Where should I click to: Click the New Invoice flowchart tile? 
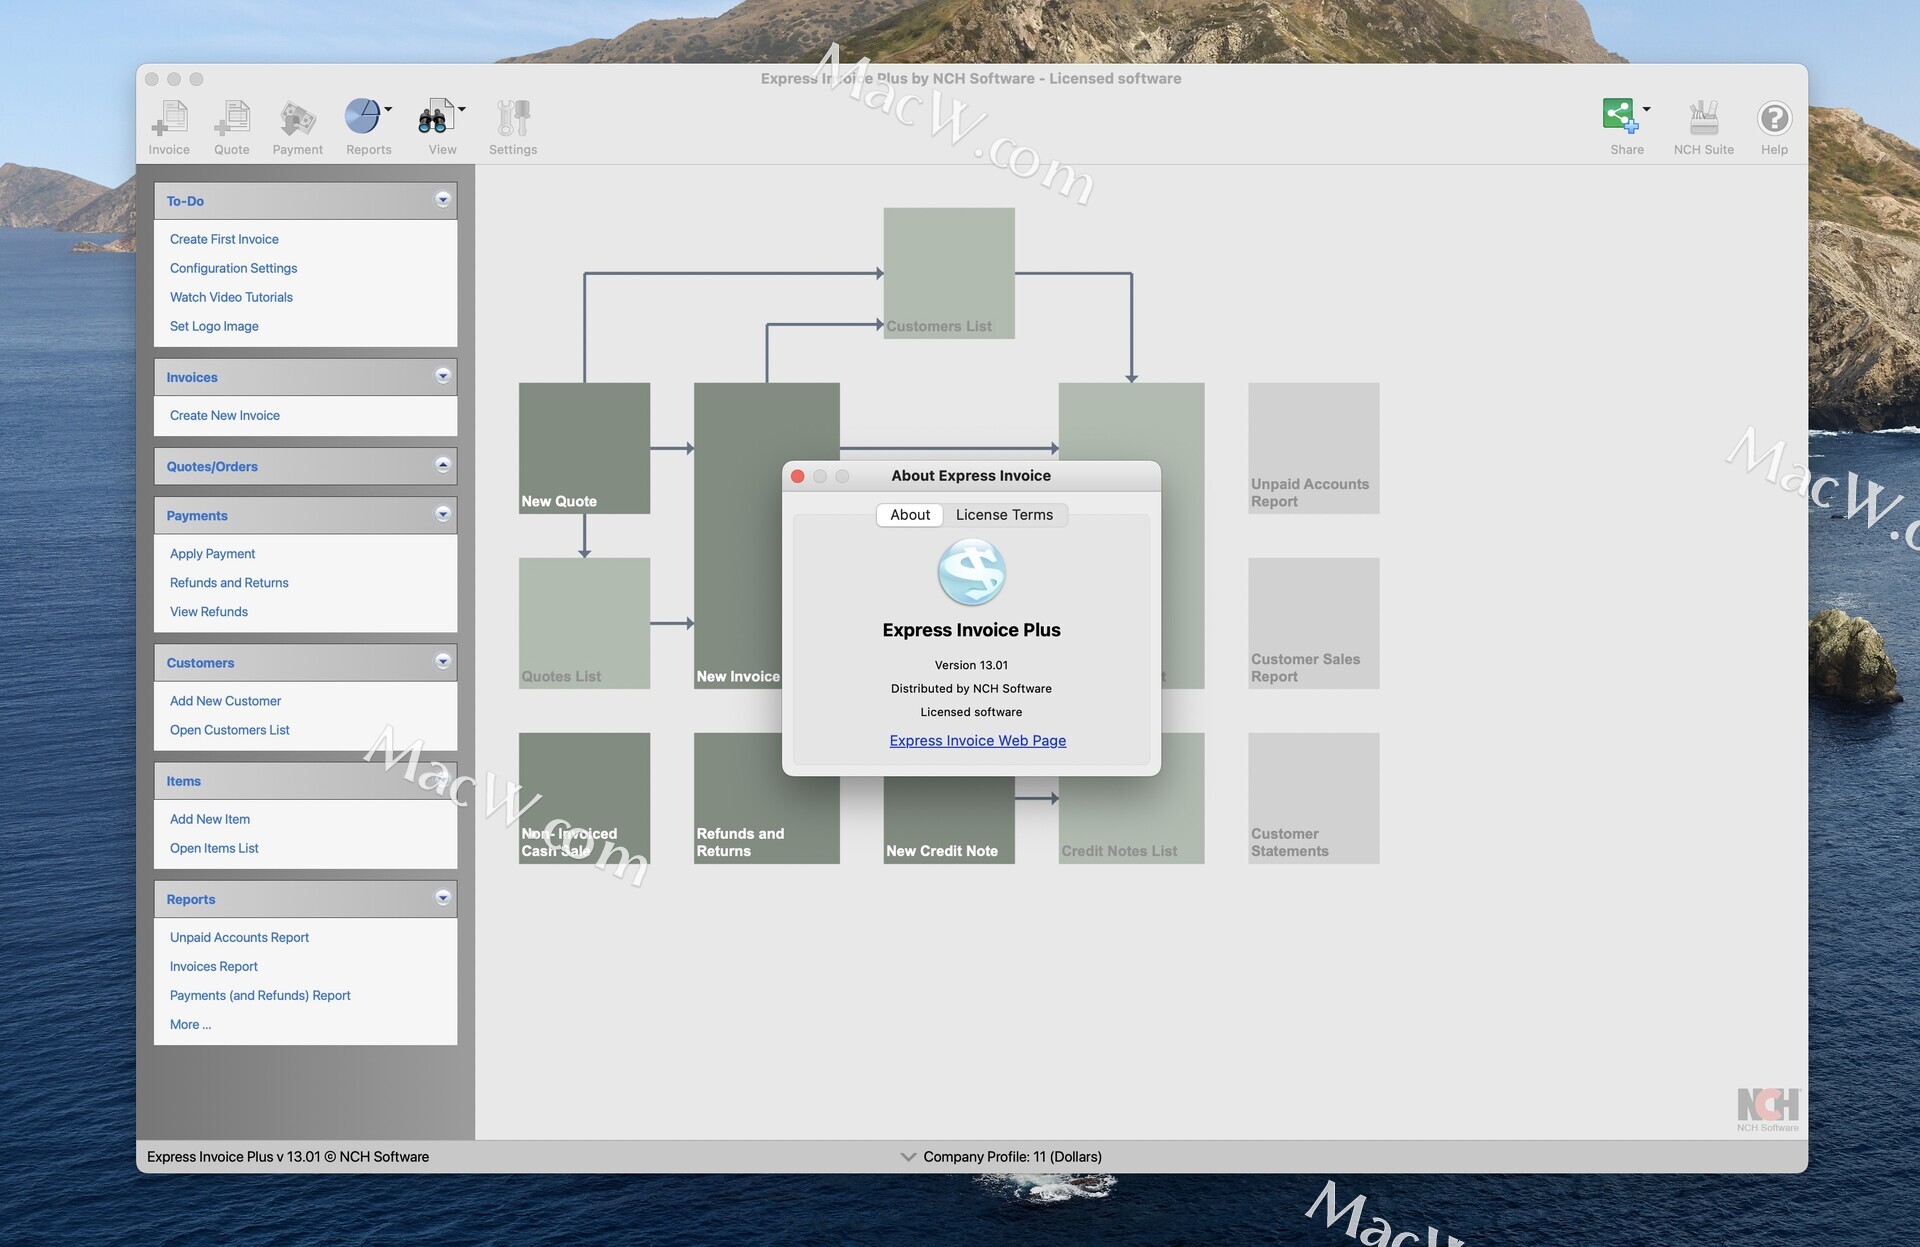pos(740,536)
